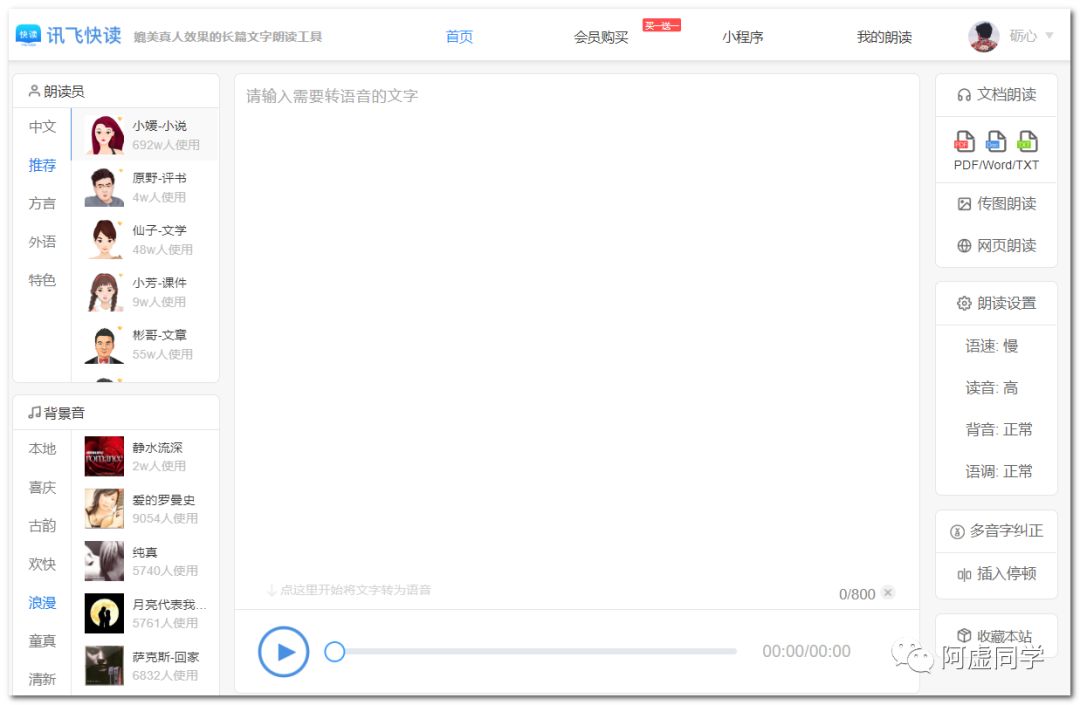Change the 读音: 高 setting

tap(991, 388)
